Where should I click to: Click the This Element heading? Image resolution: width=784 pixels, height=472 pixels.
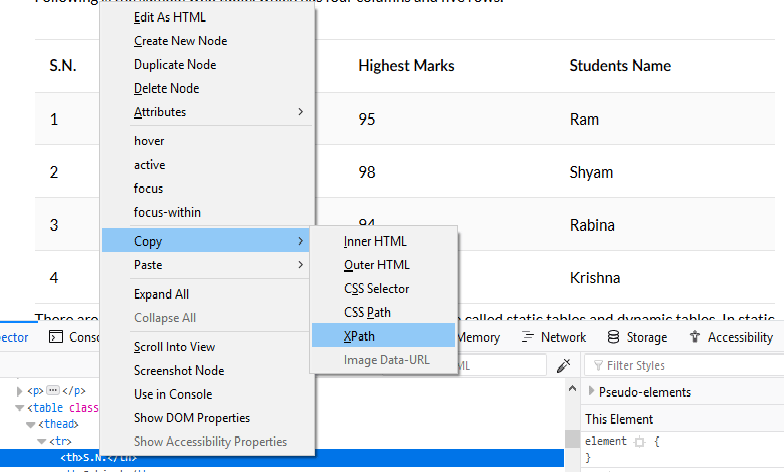(619, 419)
